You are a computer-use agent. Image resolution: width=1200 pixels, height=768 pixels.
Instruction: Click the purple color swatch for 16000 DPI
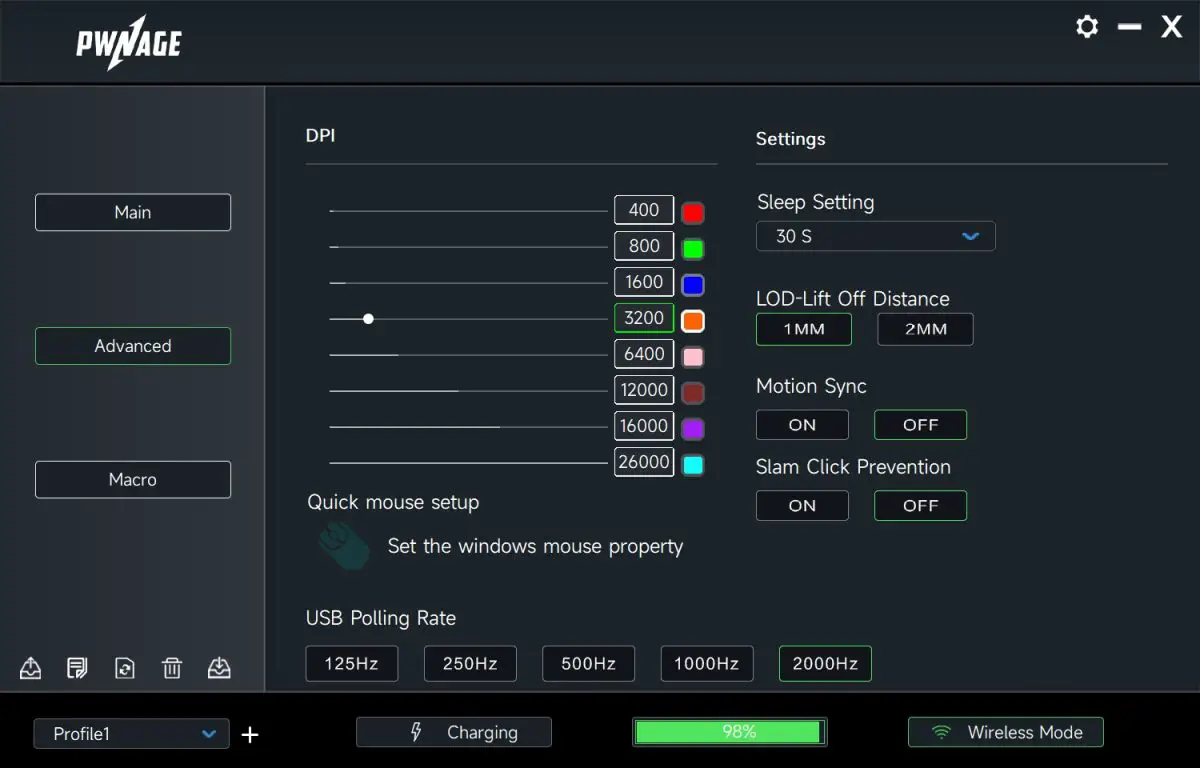[693, 429]
